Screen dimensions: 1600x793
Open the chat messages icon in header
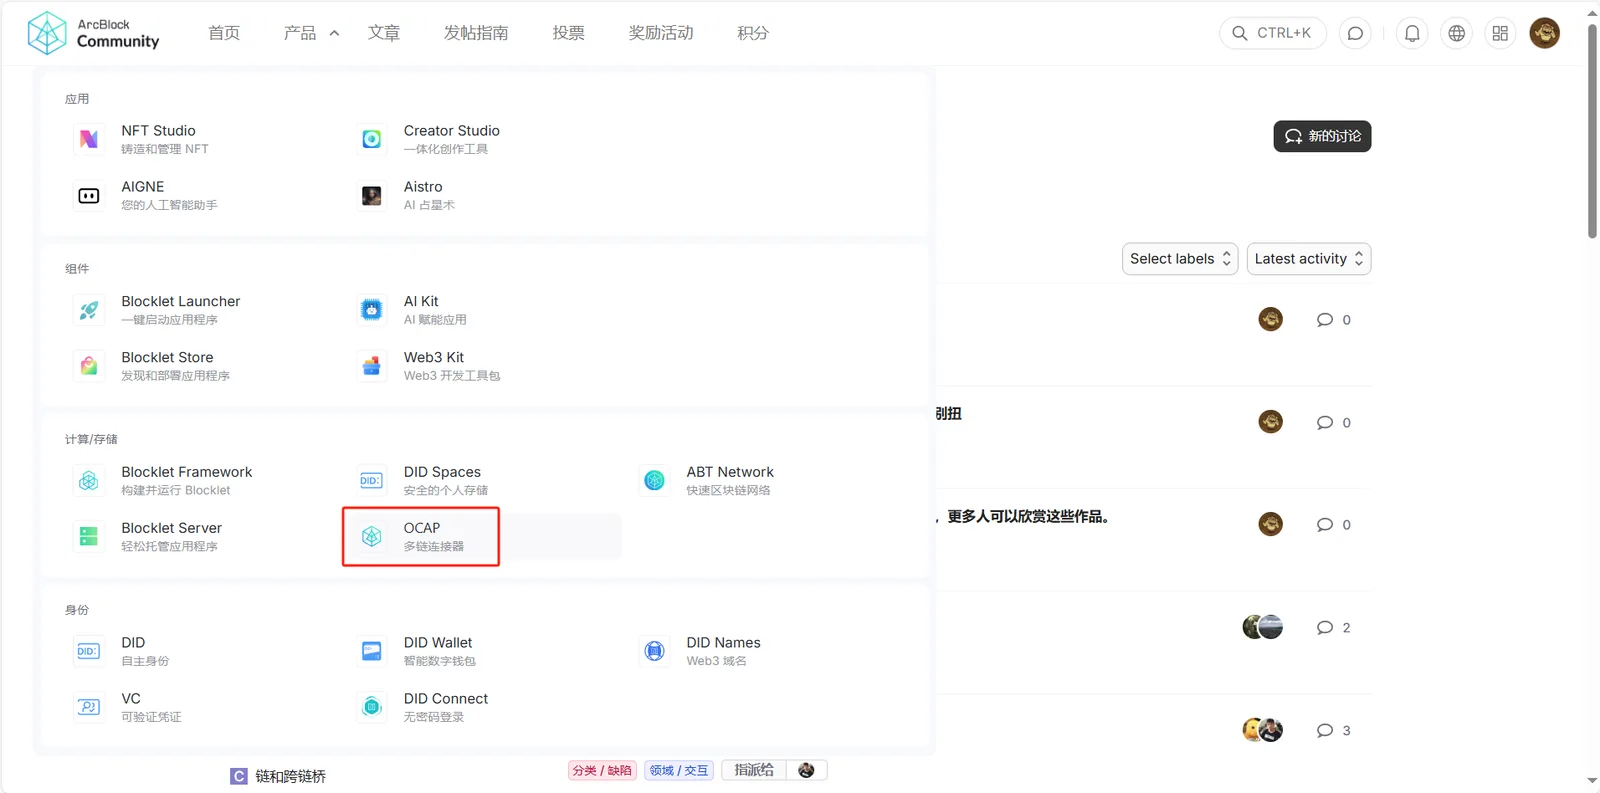(1355, 33)
